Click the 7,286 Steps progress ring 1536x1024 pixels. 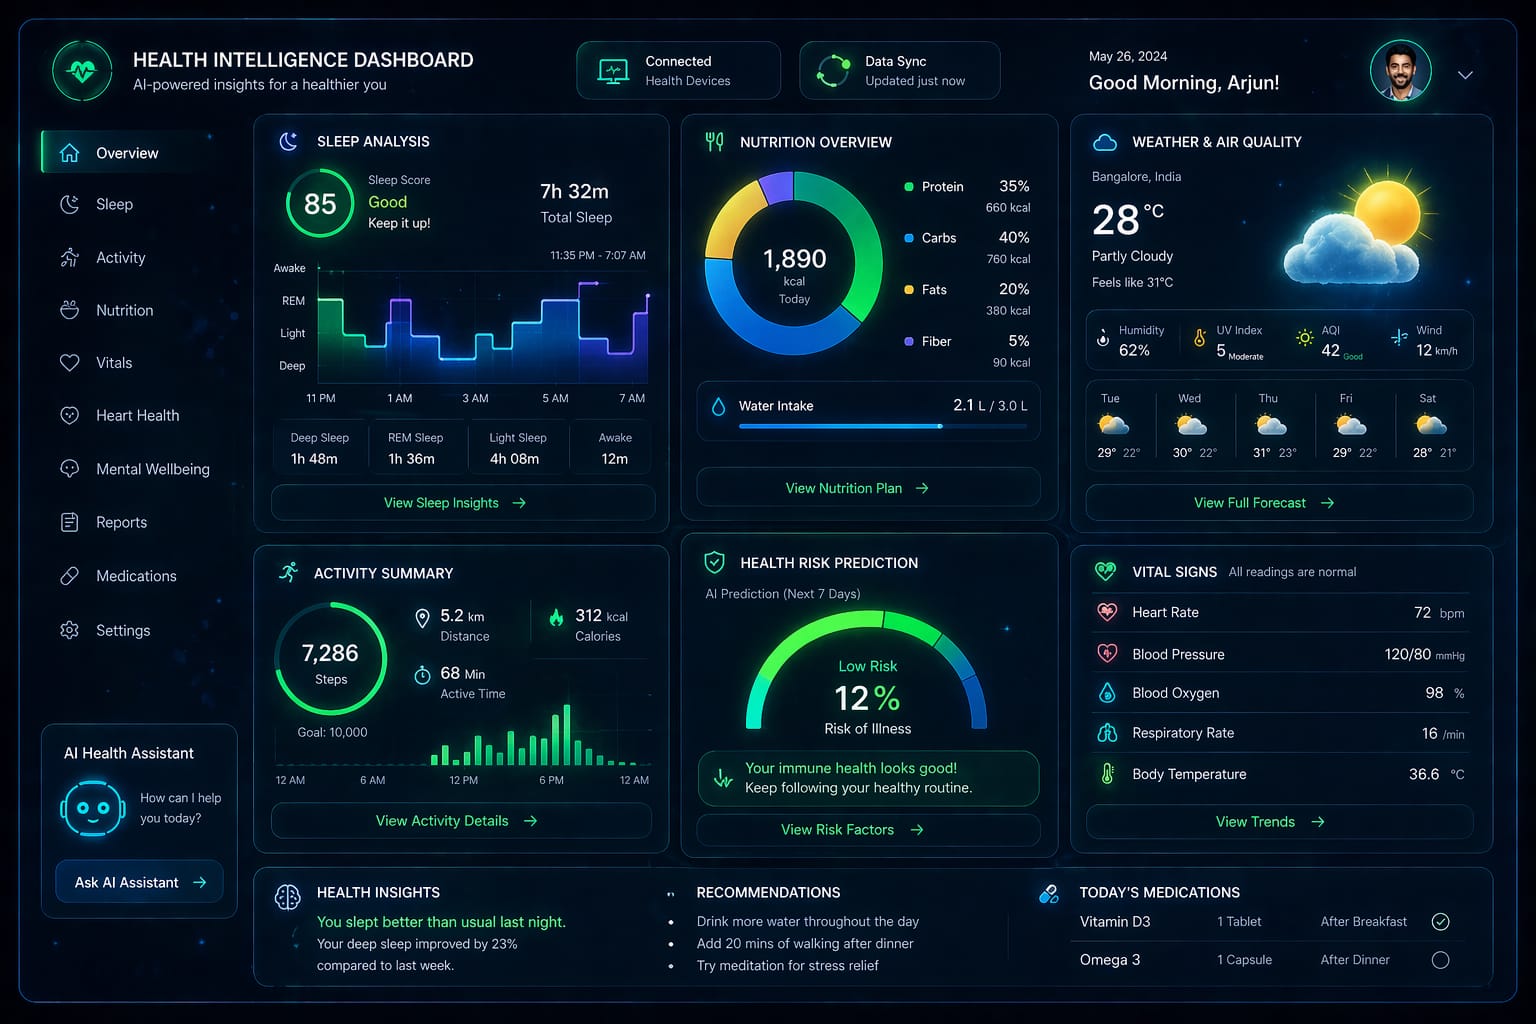pos(330,658)
